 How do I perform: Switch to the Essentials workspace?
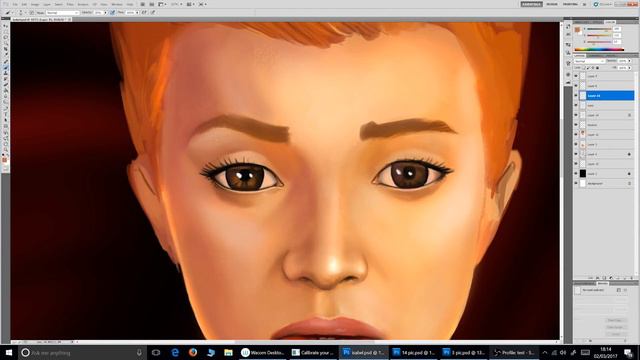click(x=531, y=4)
